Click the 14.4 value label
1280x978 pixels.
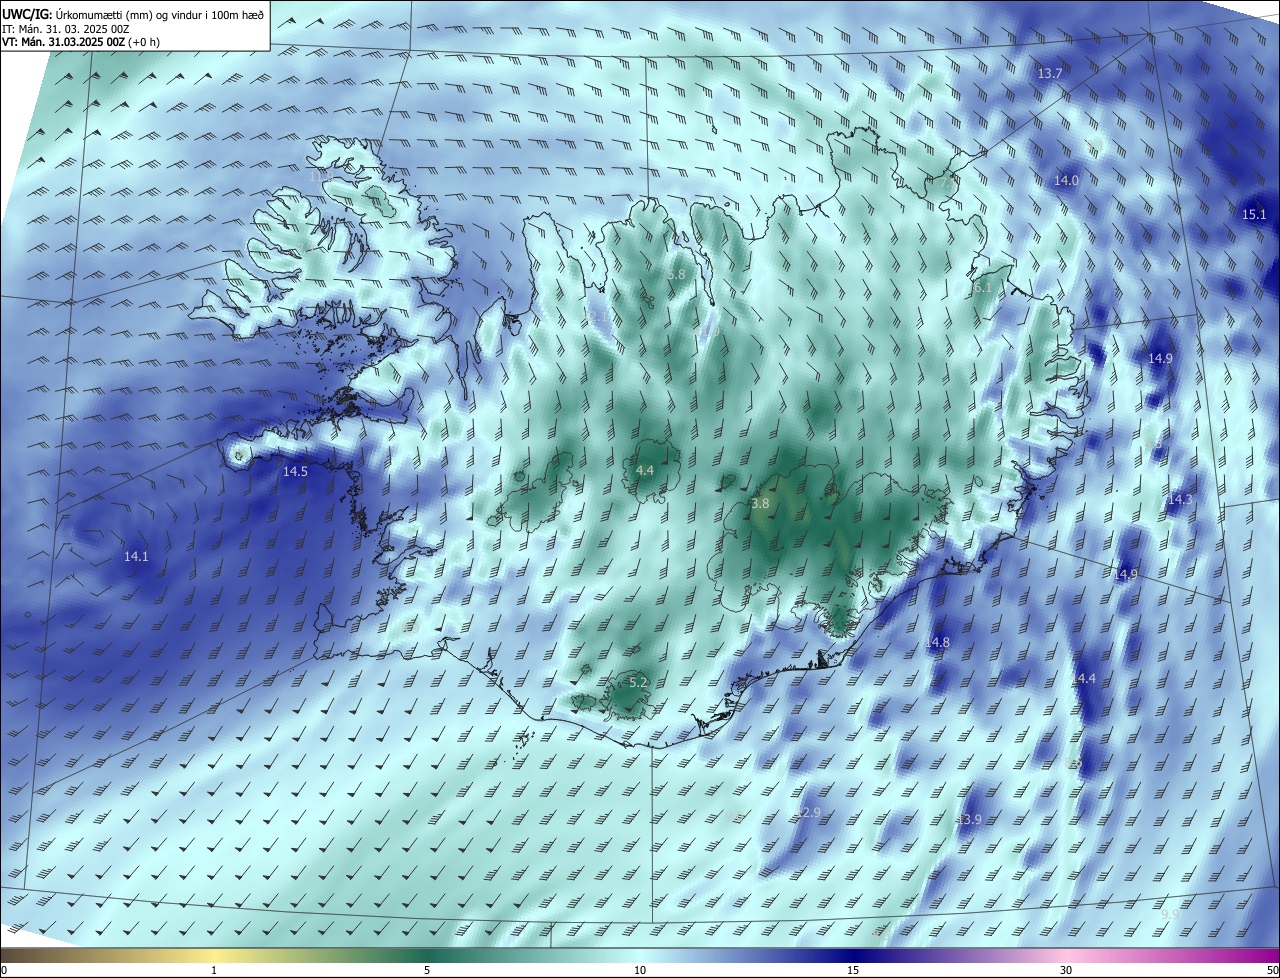coord(1084,678)
